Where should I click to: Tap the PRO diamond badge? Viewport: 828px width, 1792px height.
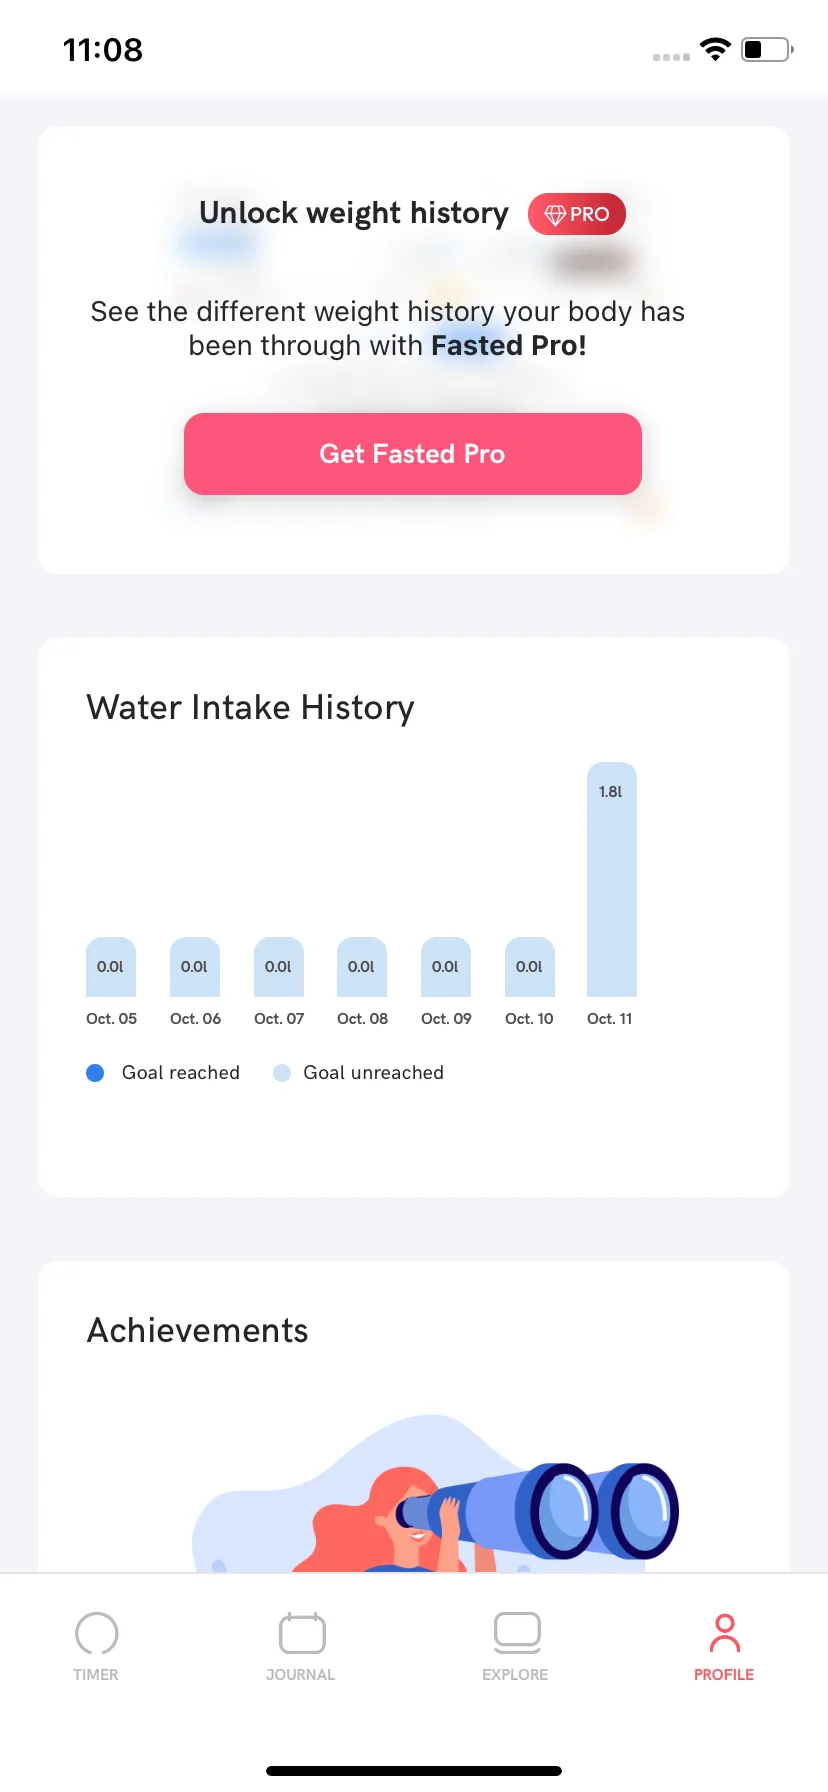577,214
